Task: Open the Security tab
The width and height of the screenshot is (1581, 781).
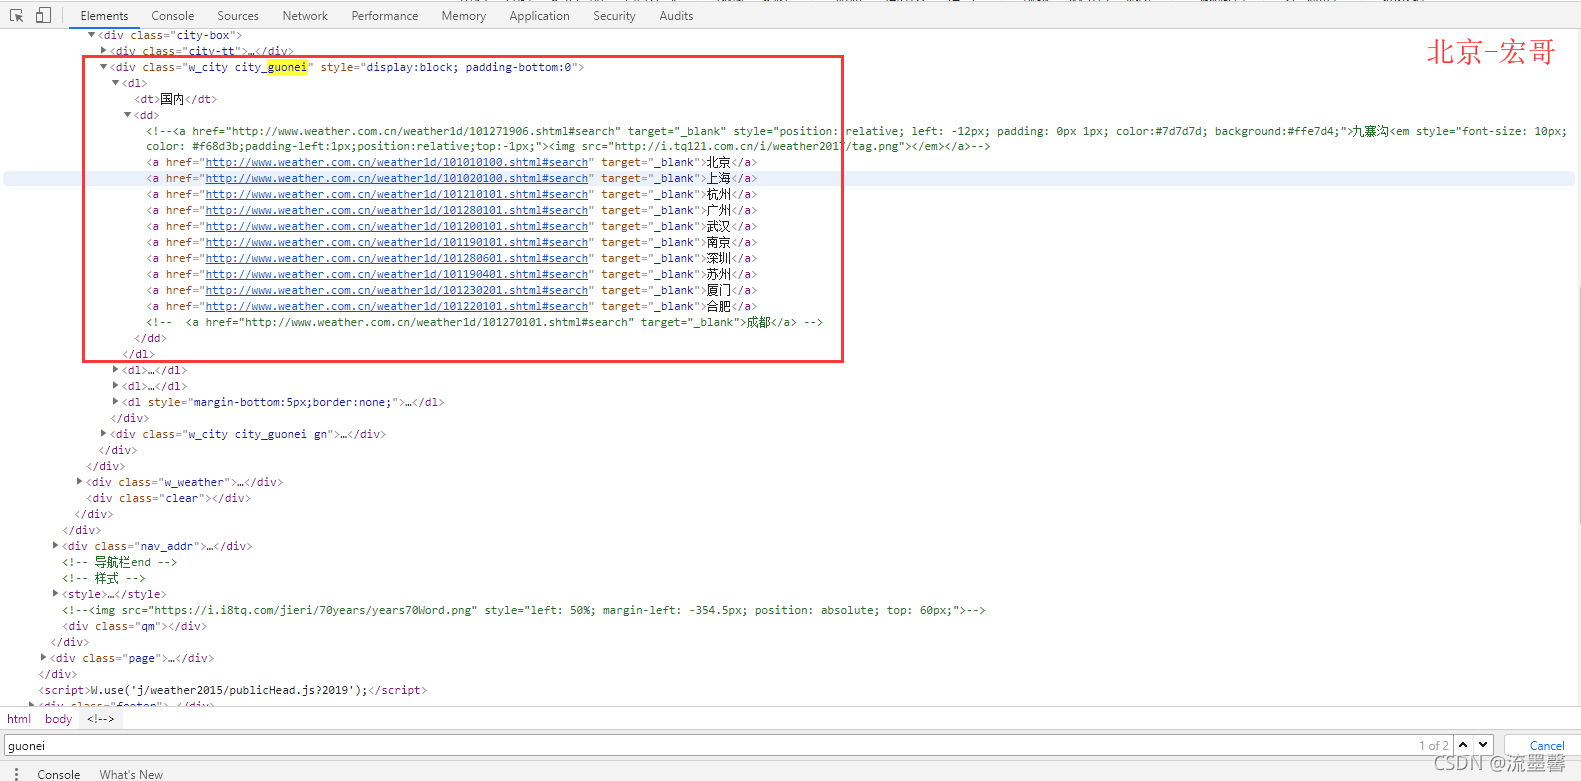Action: (x=614, y=16)
